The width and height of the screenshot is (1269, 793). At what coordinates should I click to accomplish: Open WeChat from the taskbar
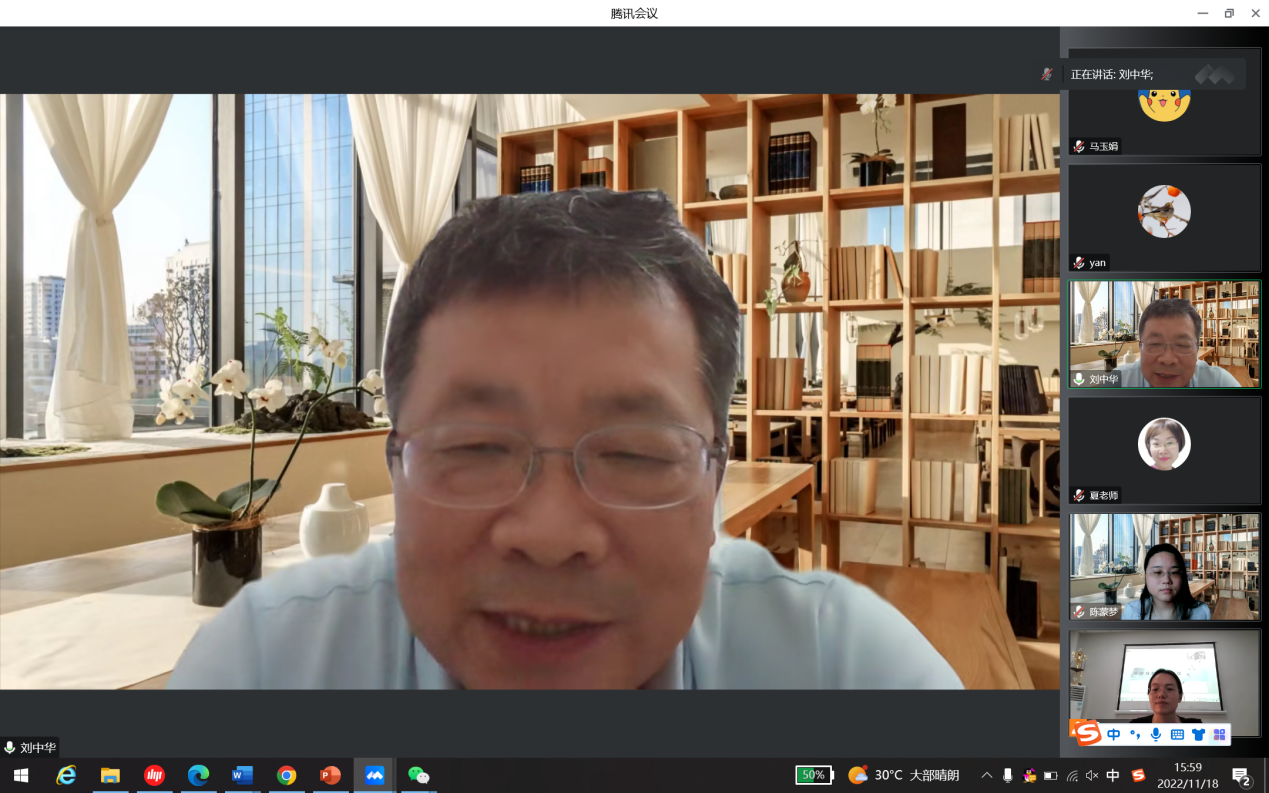pos(418,775)
